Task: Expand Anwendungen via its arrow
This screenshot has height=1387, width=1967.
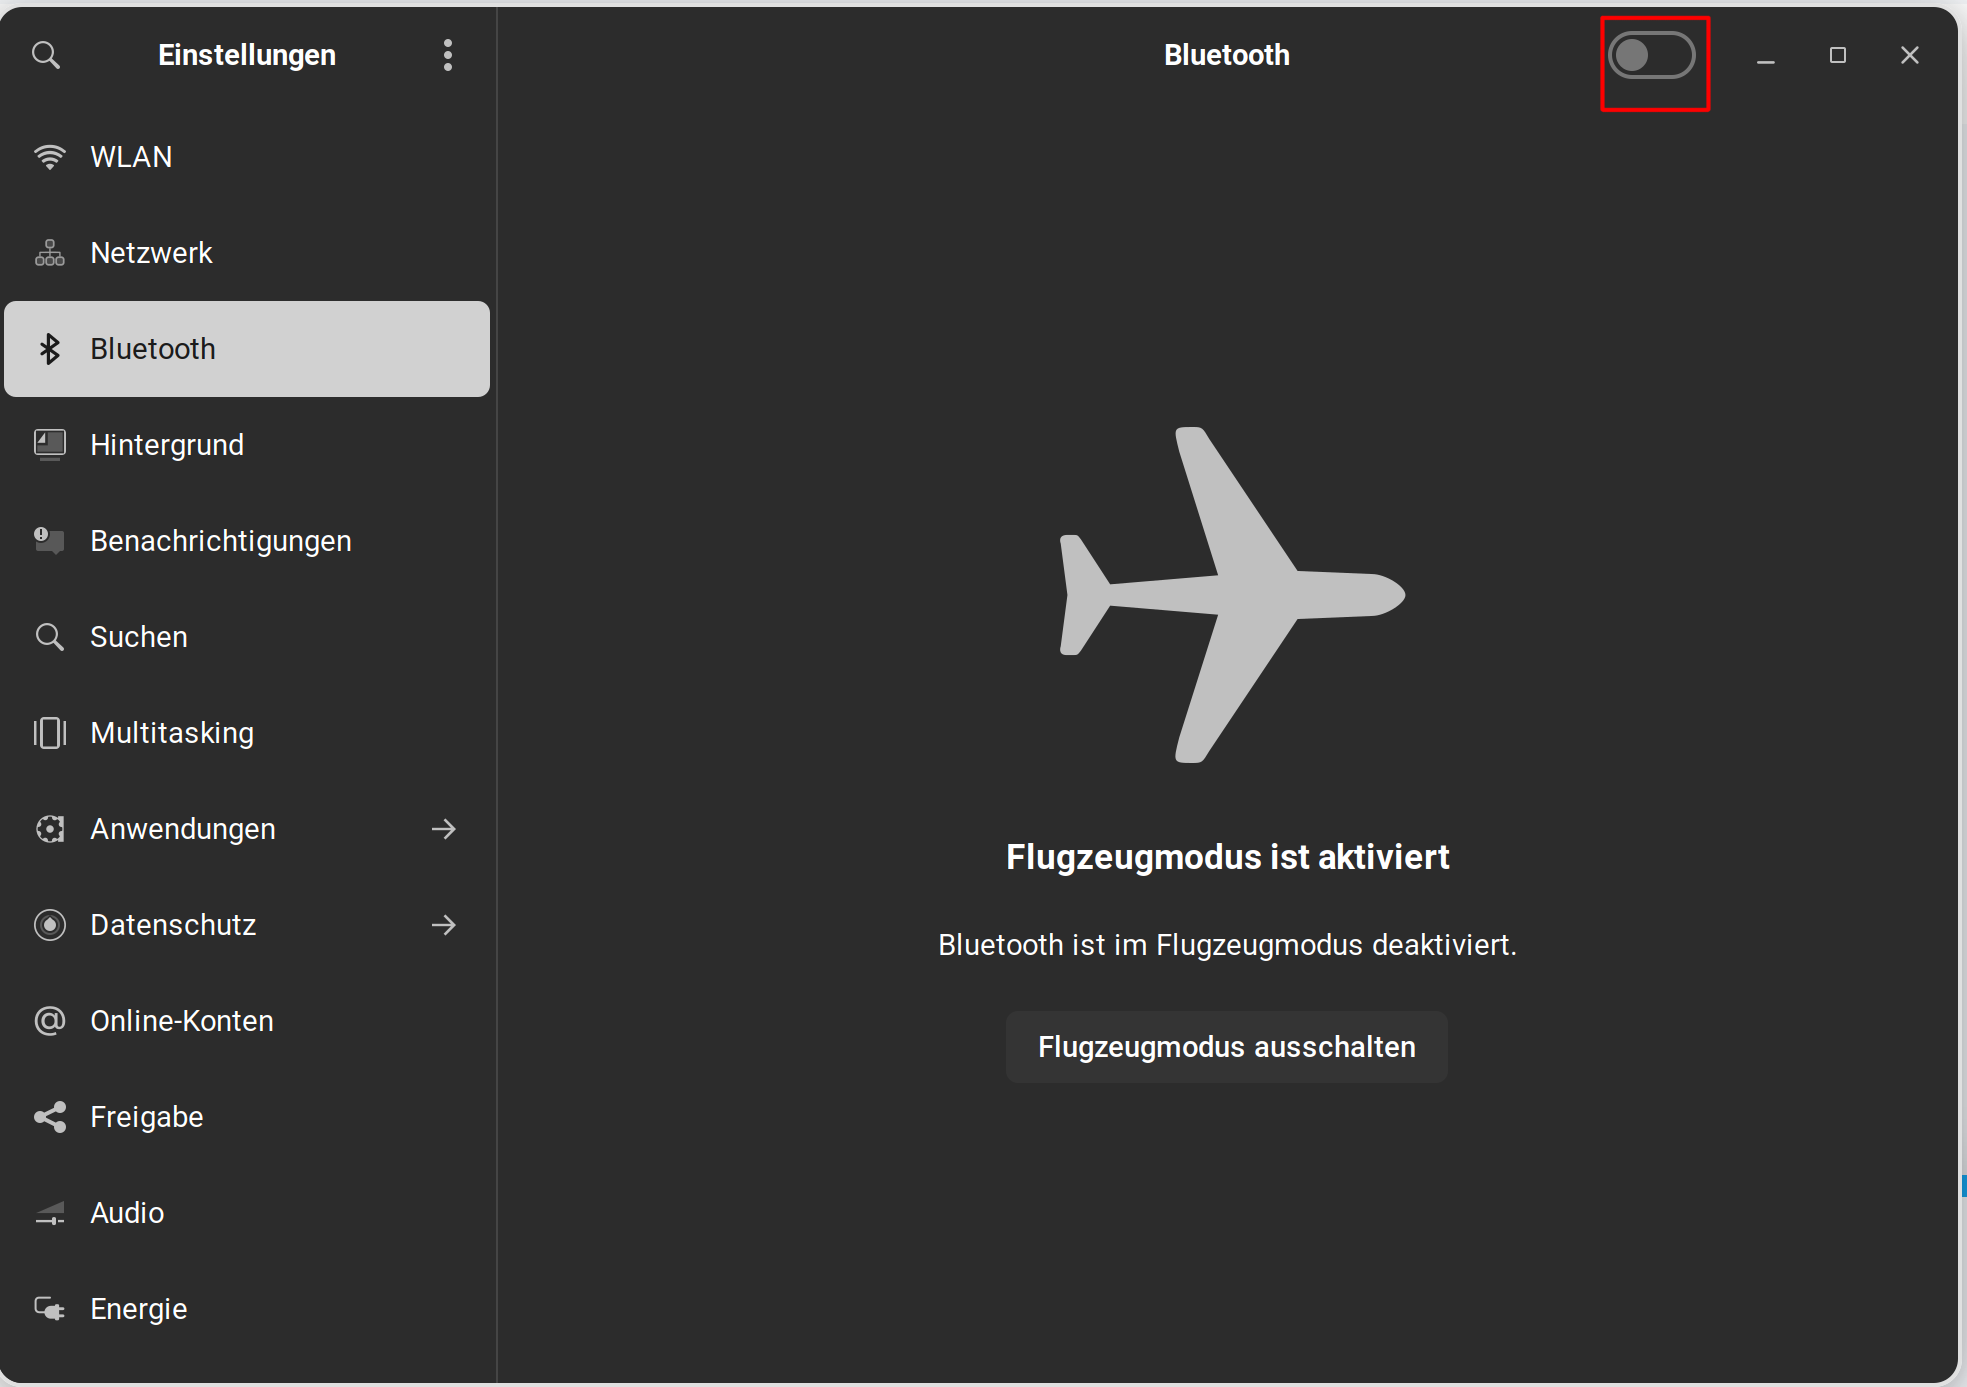Action: 444,829
